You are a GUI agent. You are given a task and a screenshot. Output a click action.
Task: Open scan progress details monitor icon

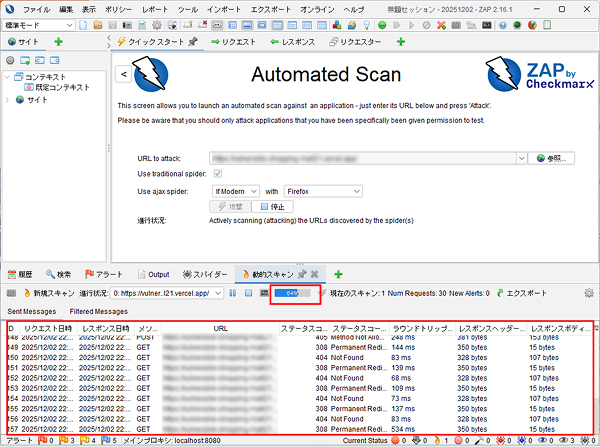(x=264, y=293)
